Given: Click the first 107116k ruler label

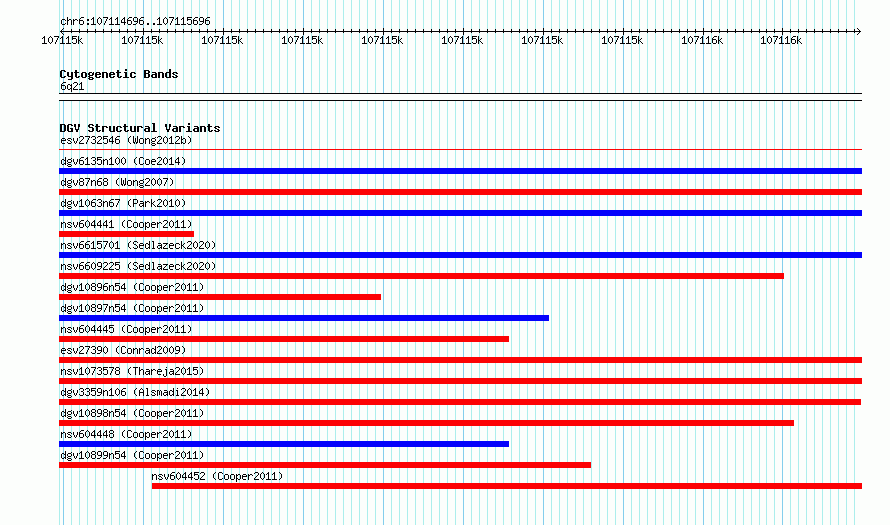Looking at the screenshot, I should (x=702, y=40).
